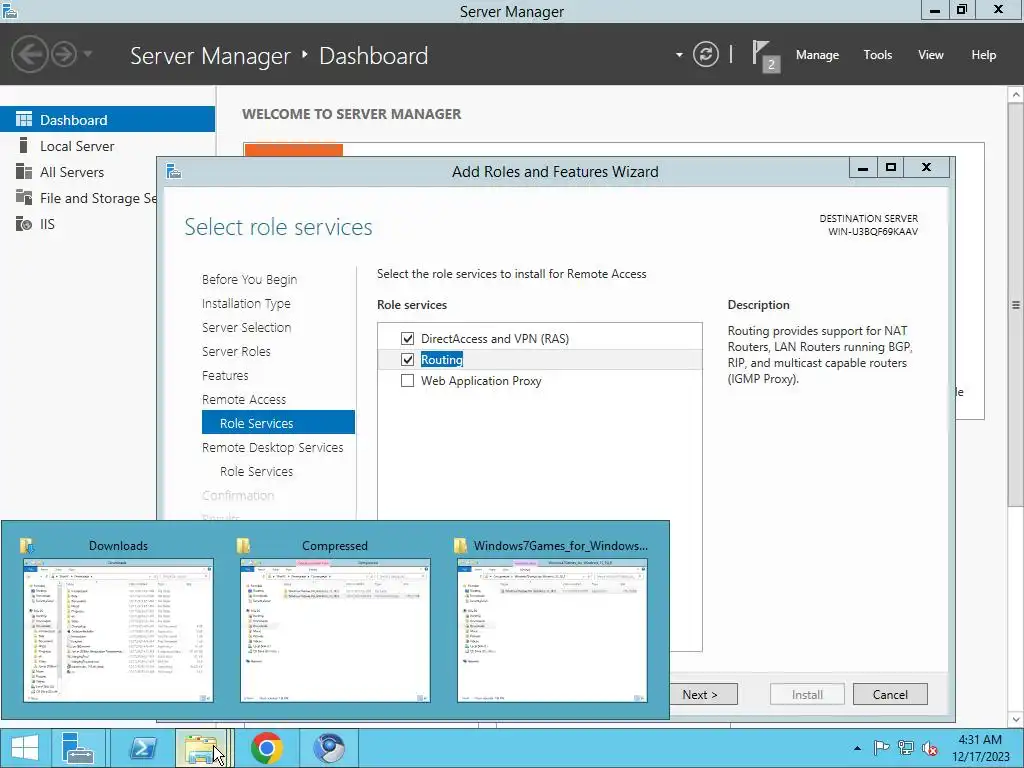Click the Server Manager vertical scrollbar
Viewport: 1024px width, 768px height.
pos(1016,304)
